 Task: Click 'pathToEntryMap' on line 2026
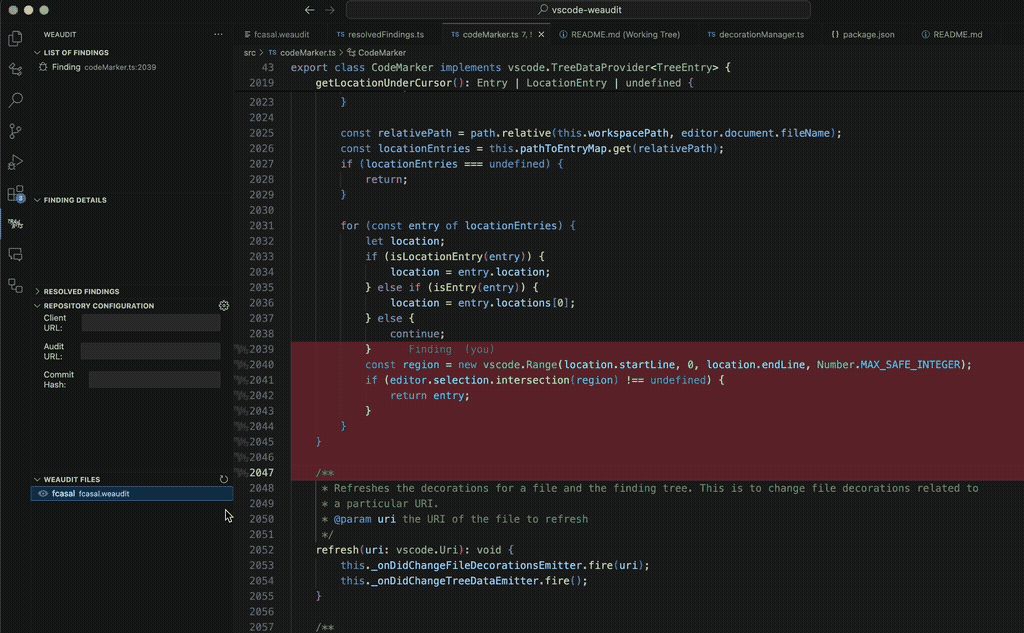[564, 149]
